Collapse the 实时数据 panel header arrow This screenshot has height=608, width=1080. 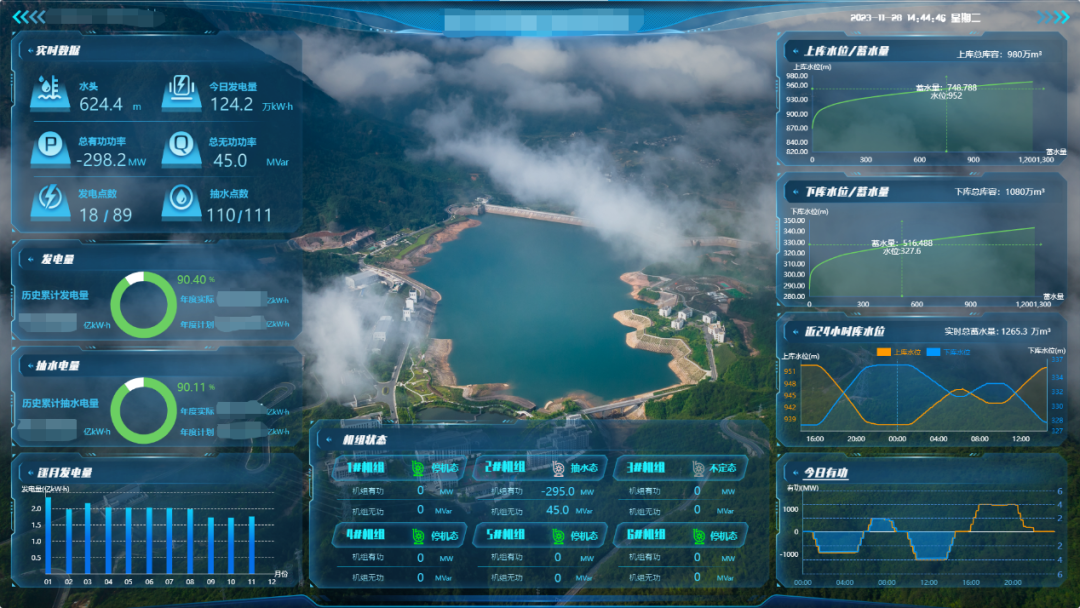(x=27, y=50)
